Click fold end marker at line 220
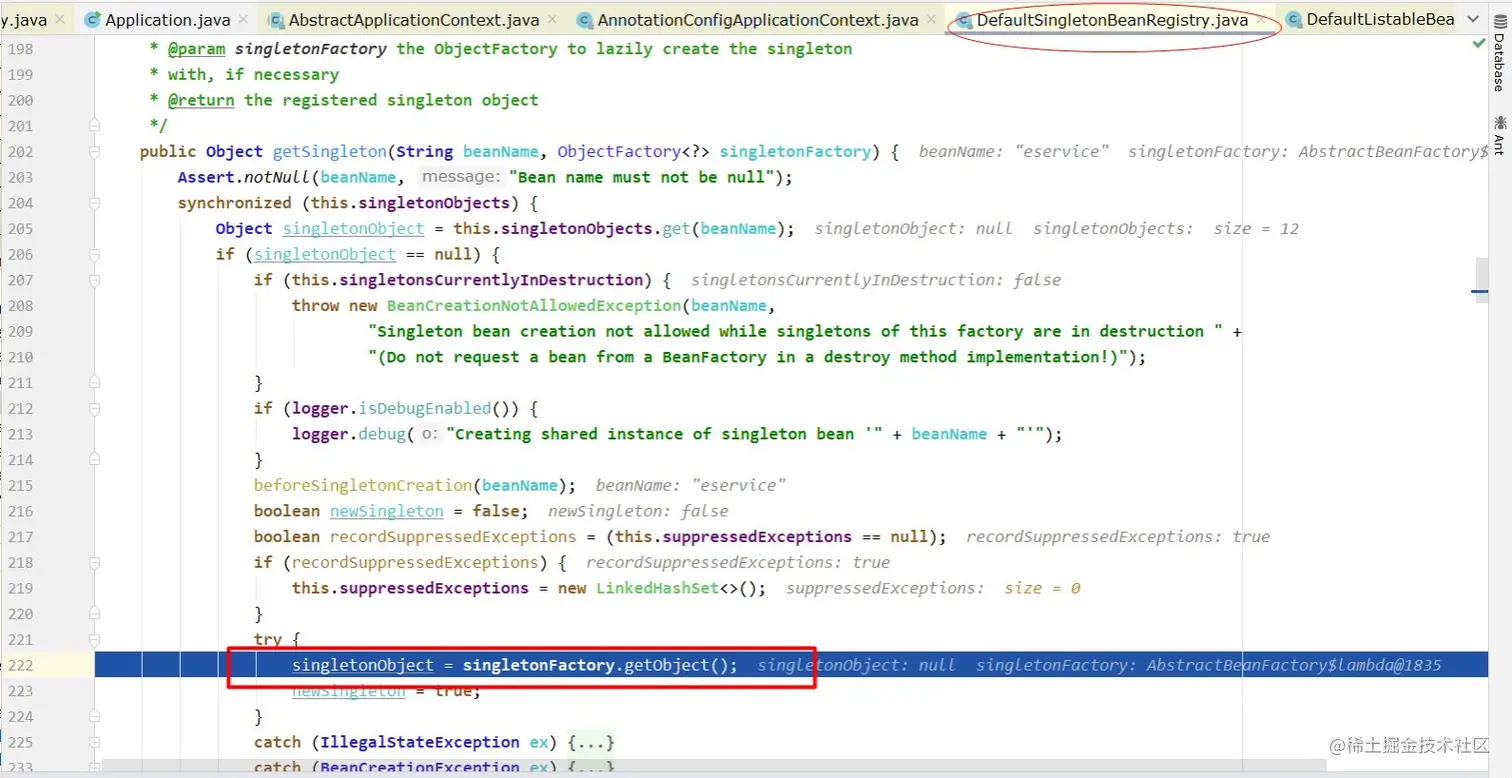Viewport: 1512px width, 778px height. click(x=94, y=614)
